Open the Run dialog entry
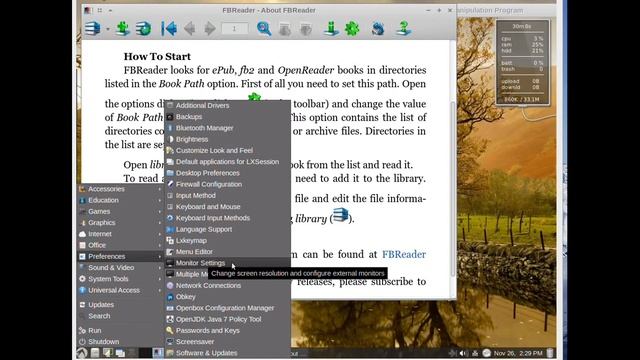The height and width of the screenshot is (360, 640). point(120,330)
